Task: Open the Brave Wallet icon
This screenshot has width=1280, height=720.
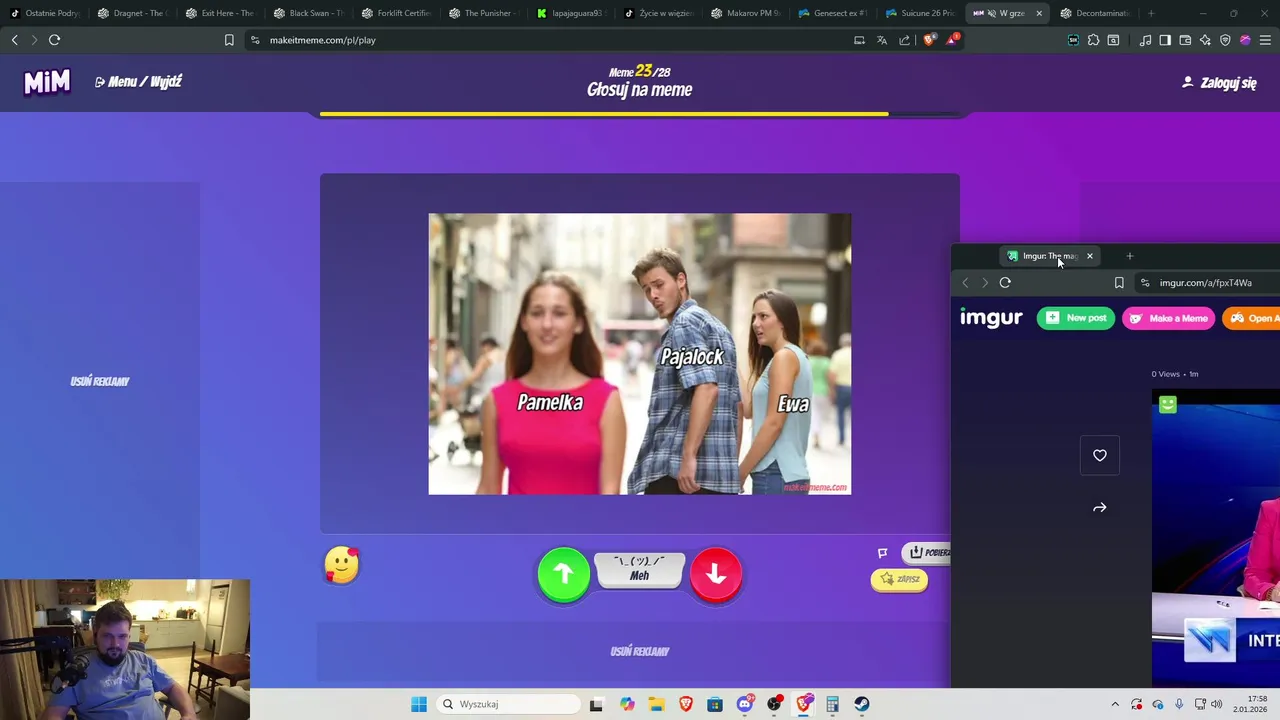Action: pos(1185,40)
